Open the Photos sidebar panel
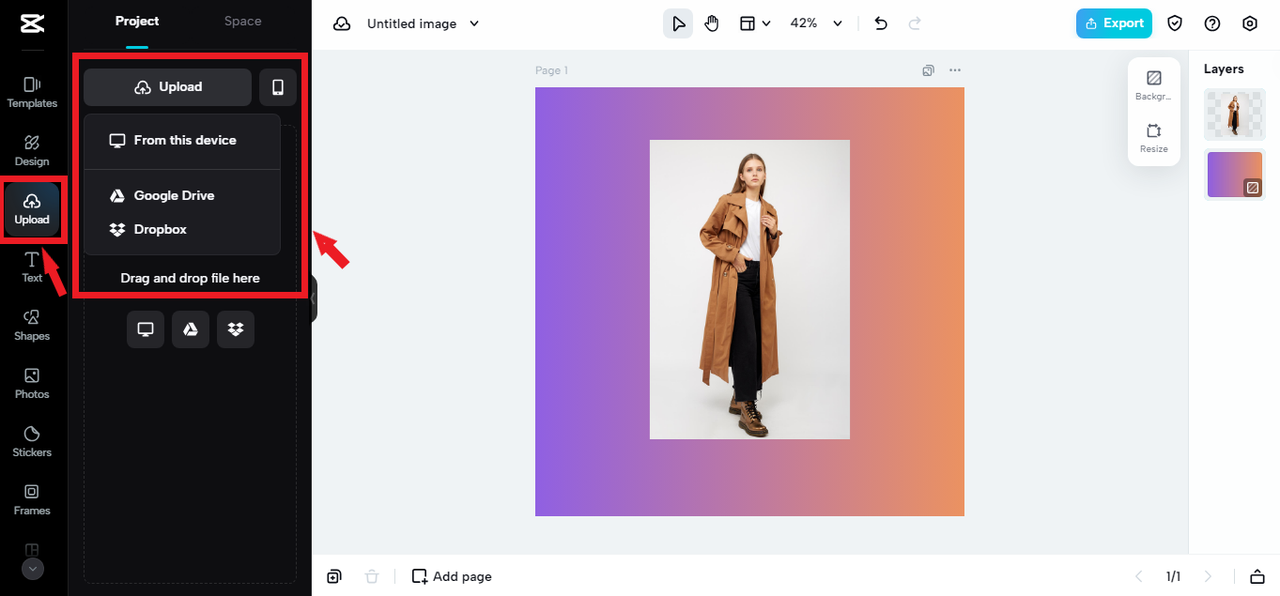Viewport: 1280px width, 596px height. tap(32, 383)
